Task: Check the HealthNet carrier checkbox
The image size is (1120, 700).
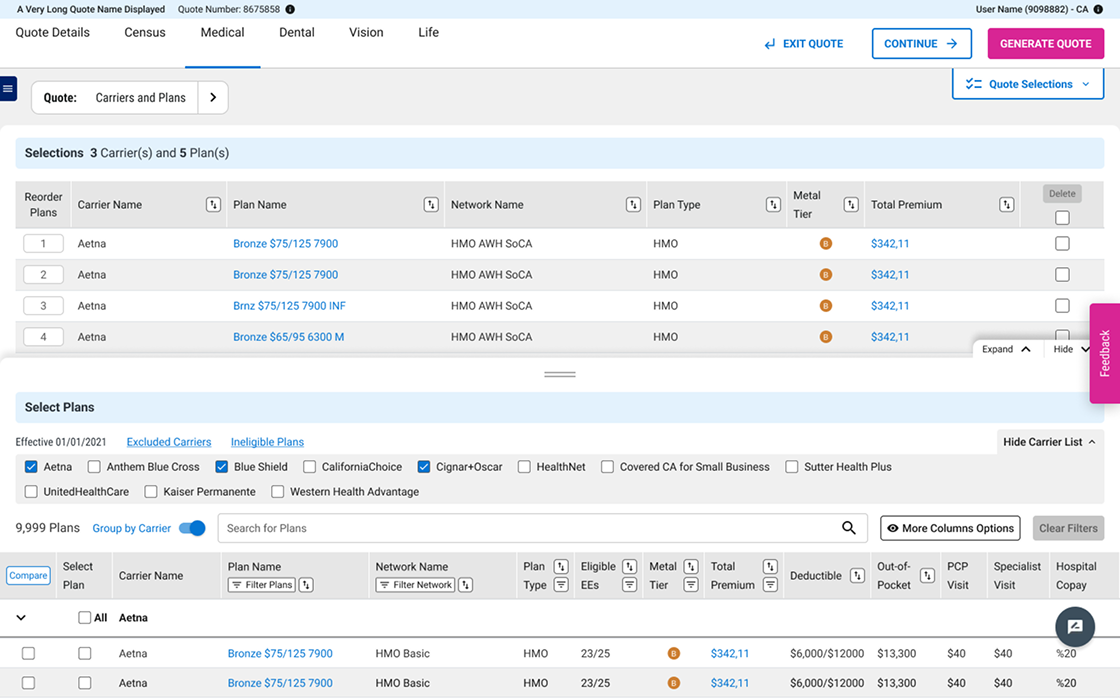Action: pyautogui.click(x=524, y=466)
